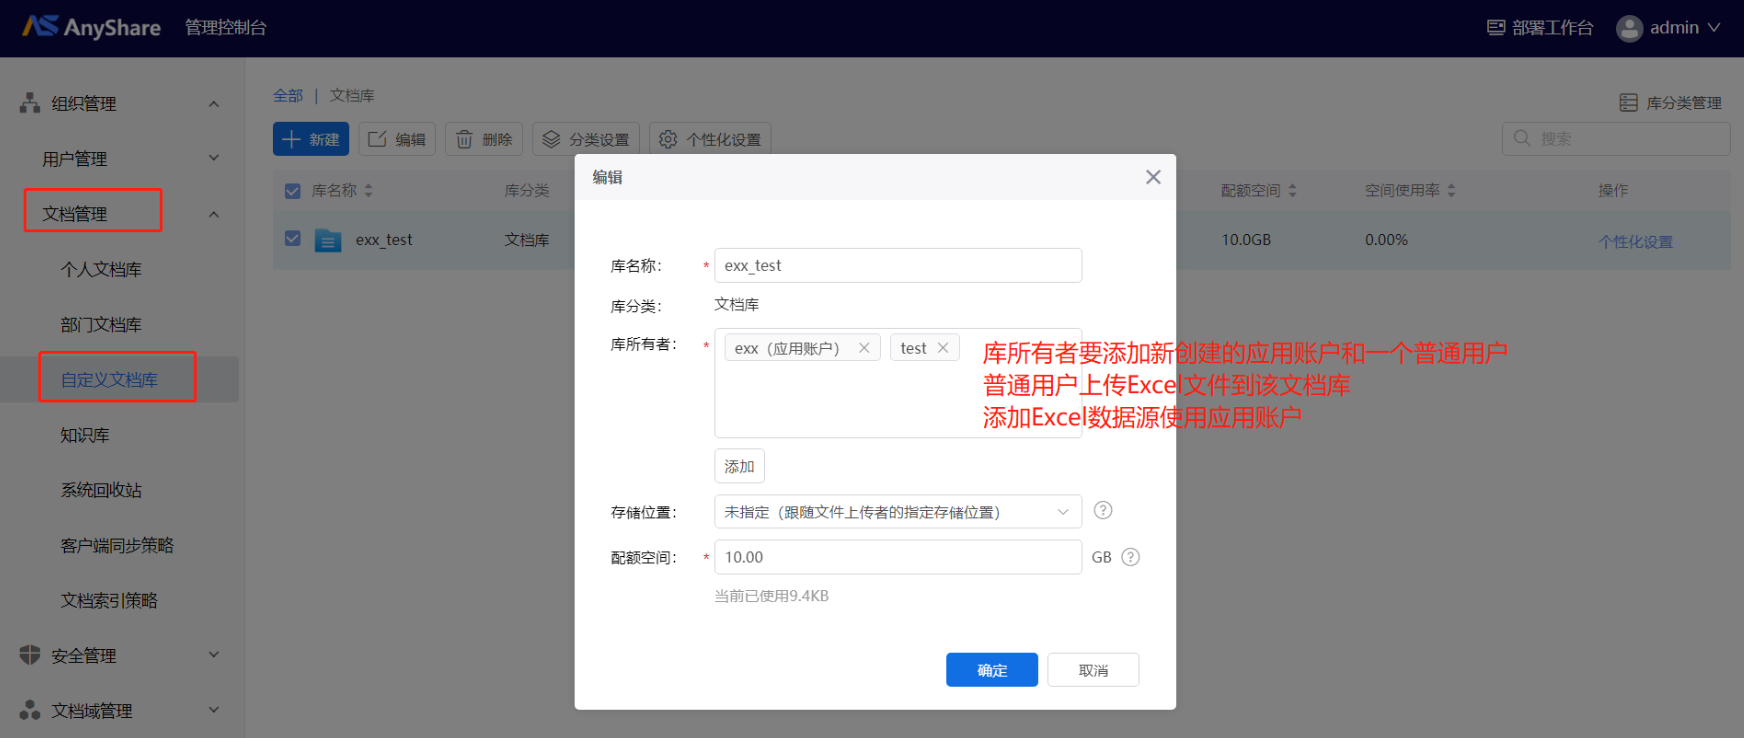Expand the 文档域管理 section chevron
Viewport: 1744px width, 738px height.
[x=214, y=710]
